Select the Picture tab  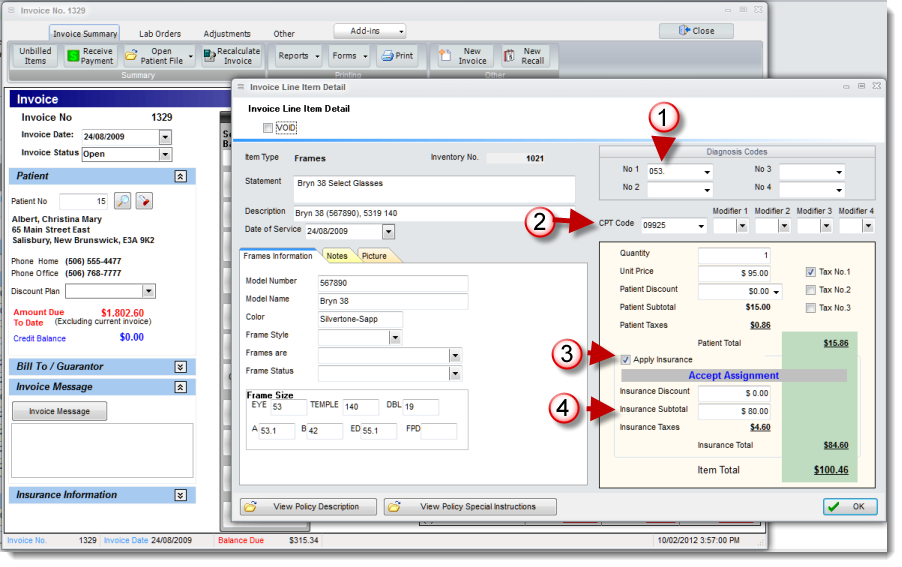[x=374, y=256]
